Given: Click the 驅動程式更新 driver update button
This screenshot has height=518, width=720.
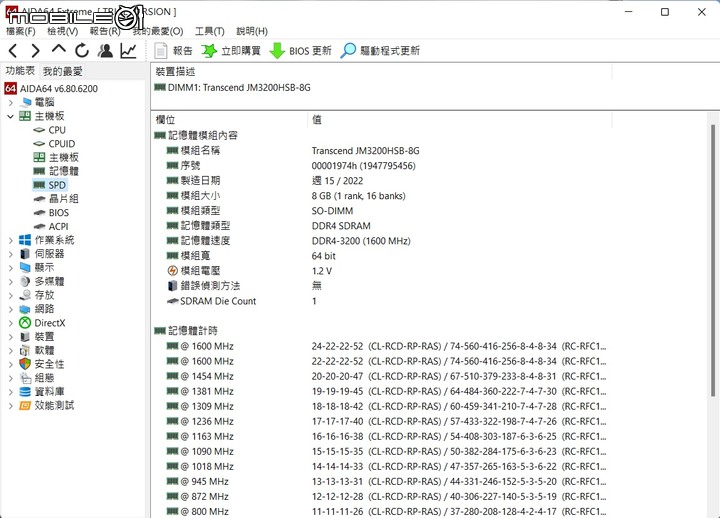Looking at the screenshot, I should (380, 51).
